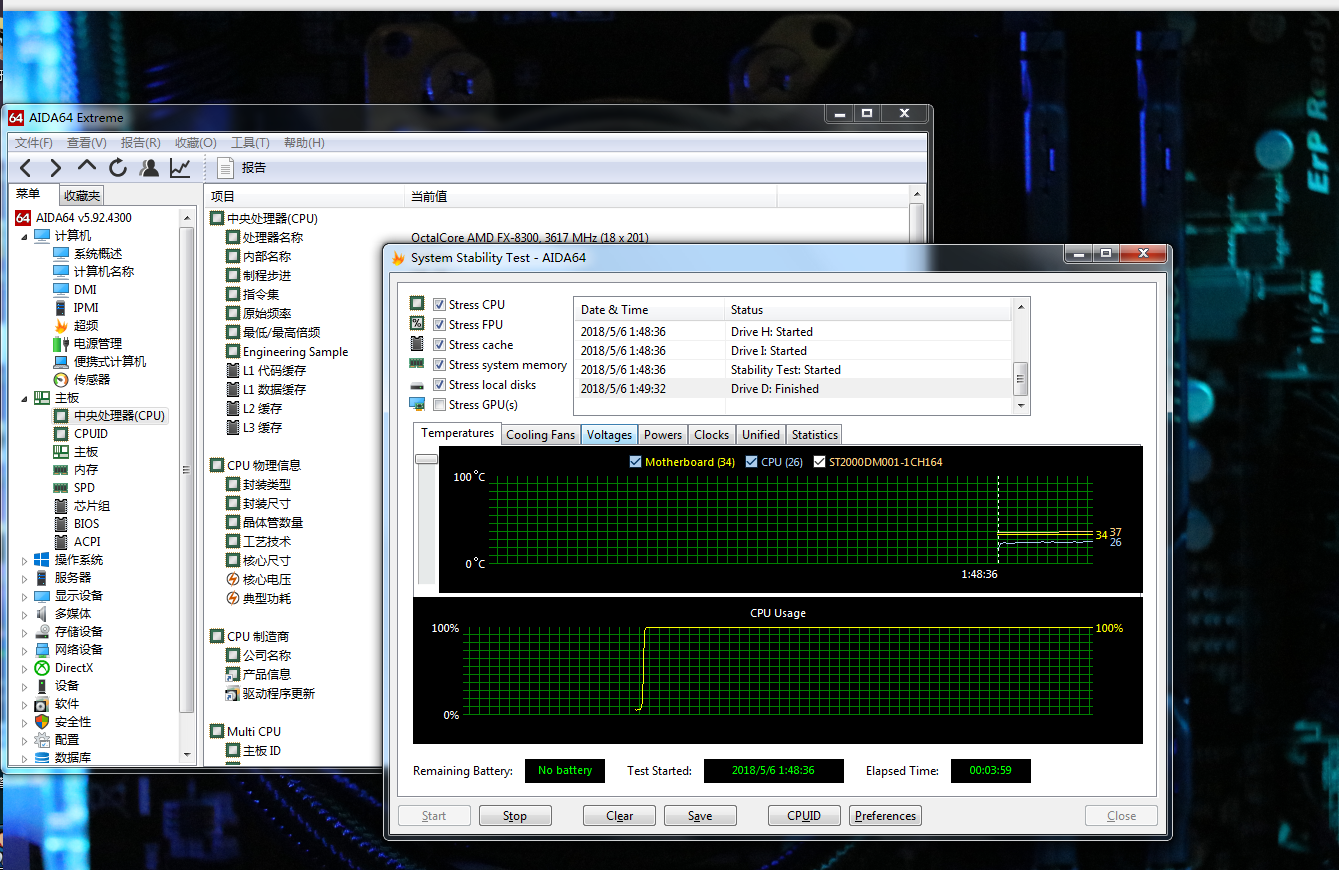Open the graph chart icon in the AIDA64 toolbar

[180, 168]
